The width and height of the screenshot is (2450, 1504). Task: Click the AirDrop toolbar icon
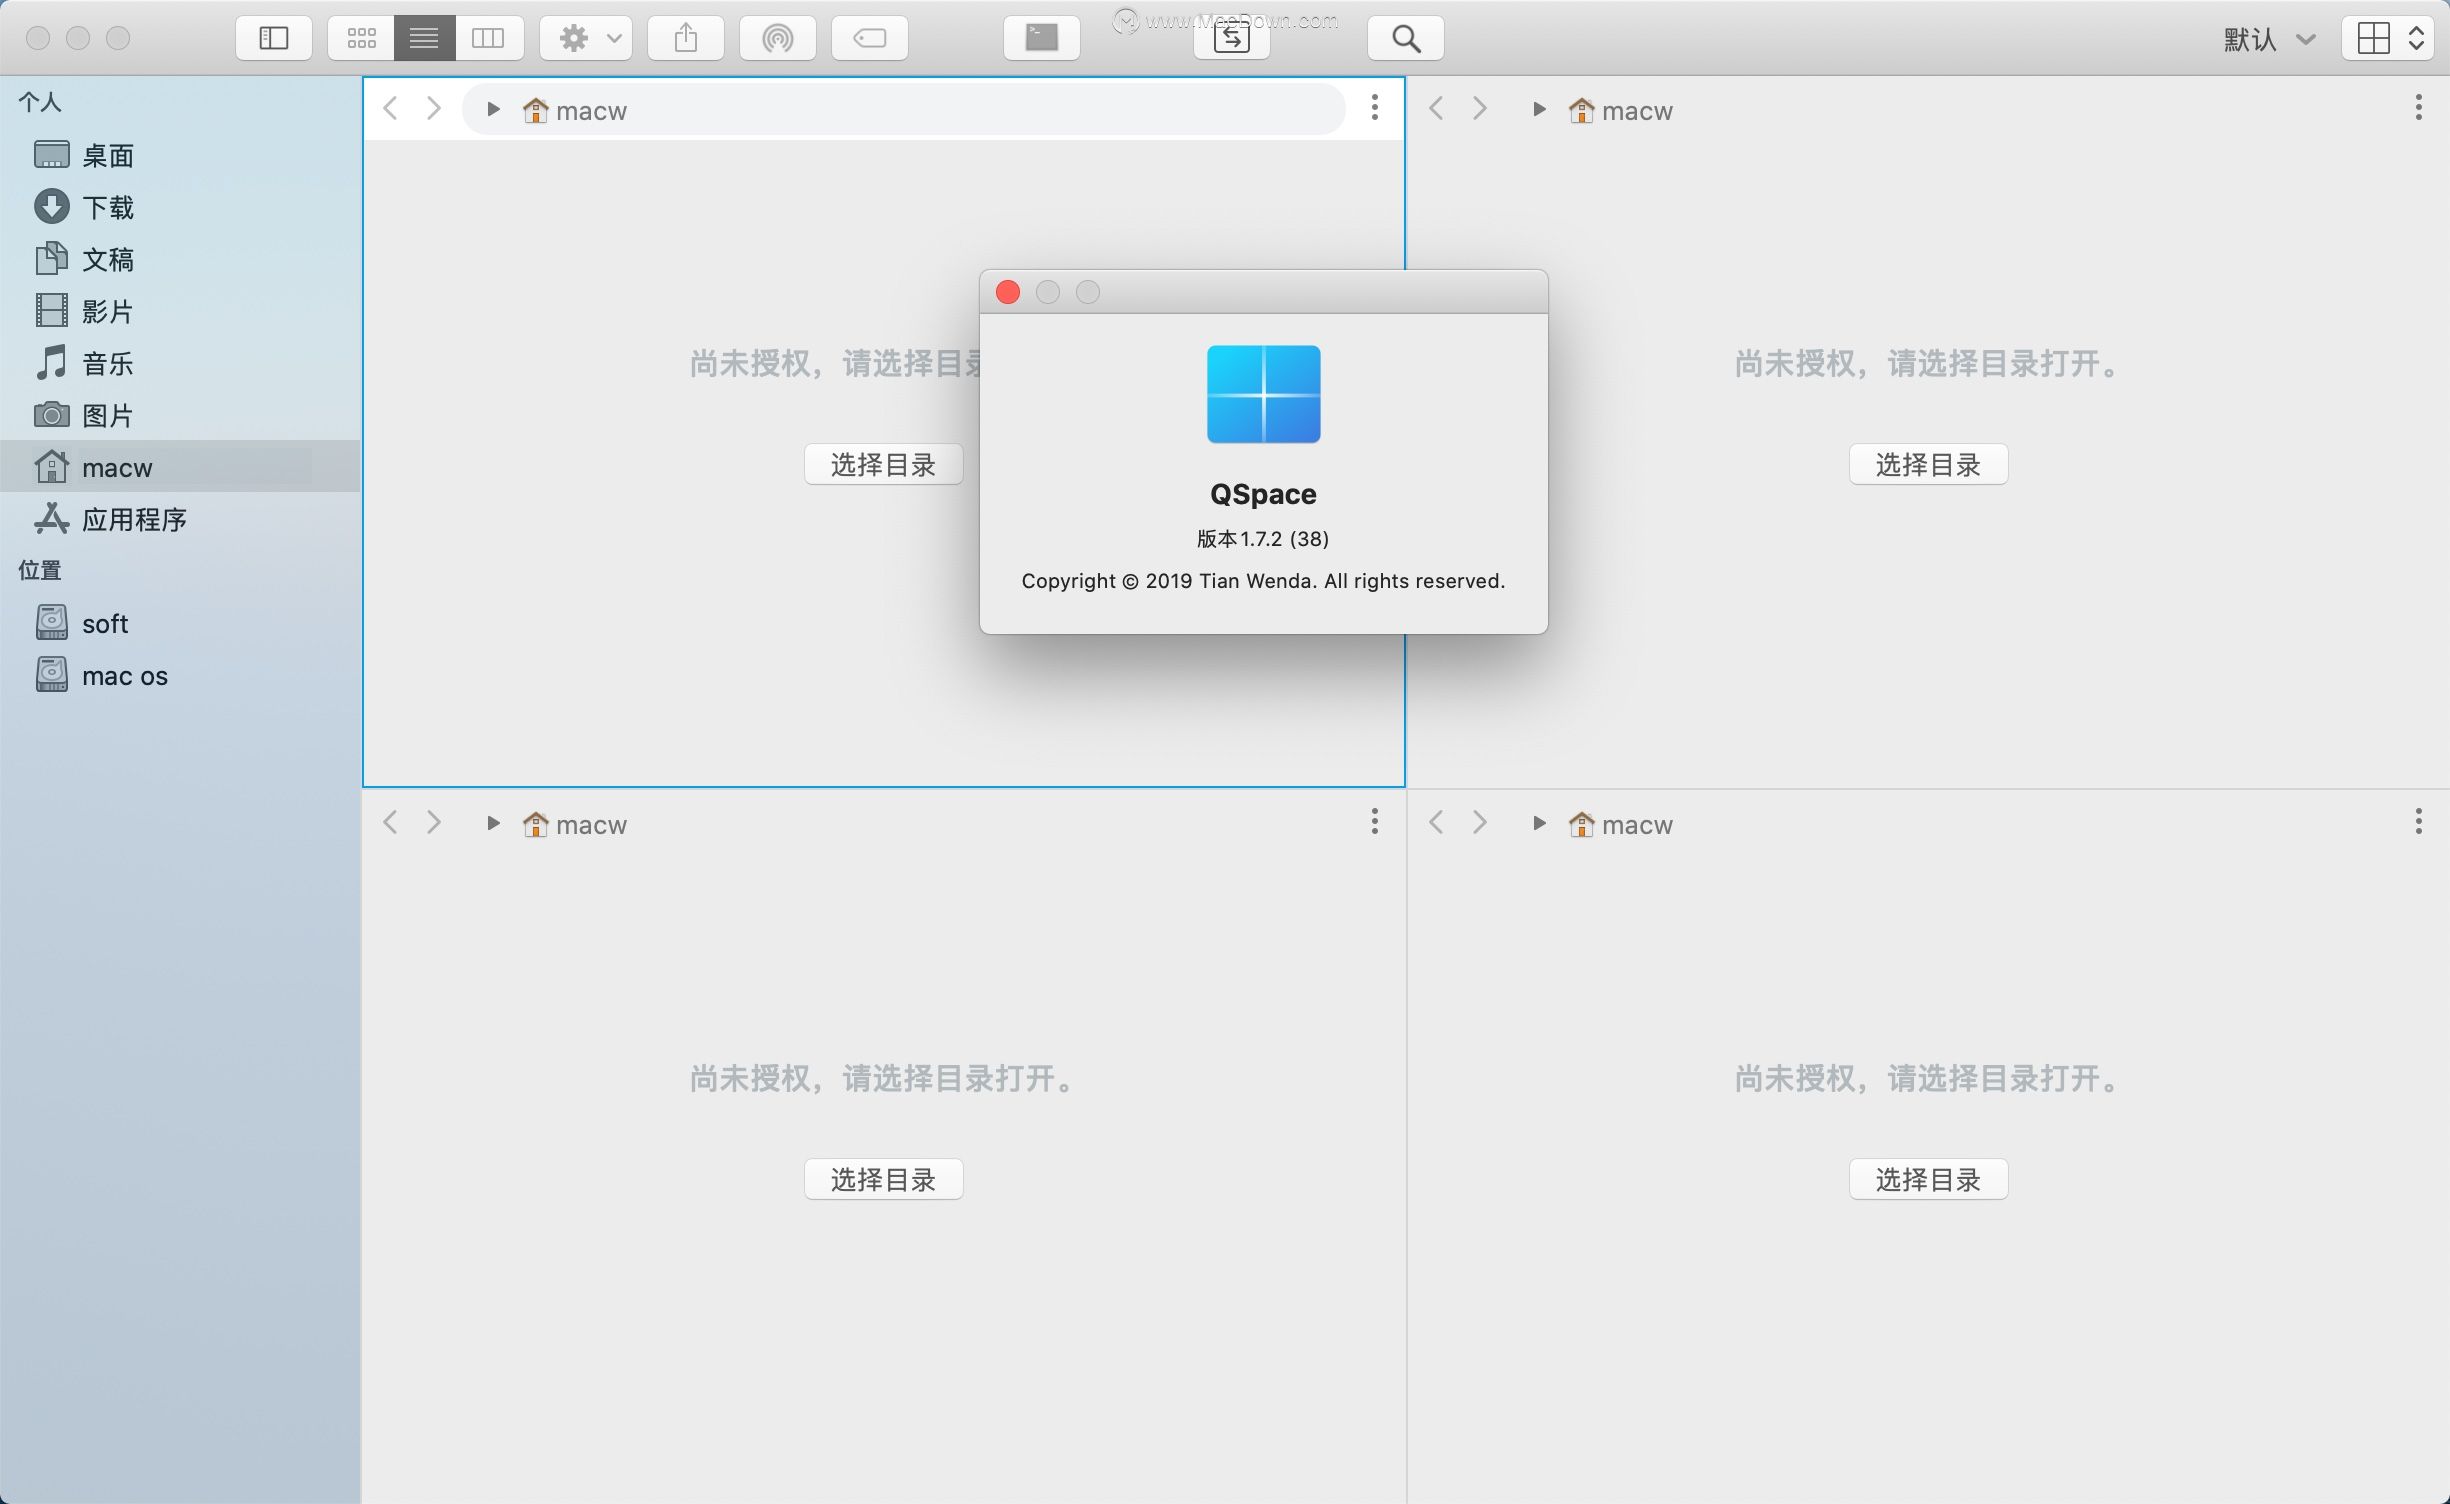(x=777, y=38)
